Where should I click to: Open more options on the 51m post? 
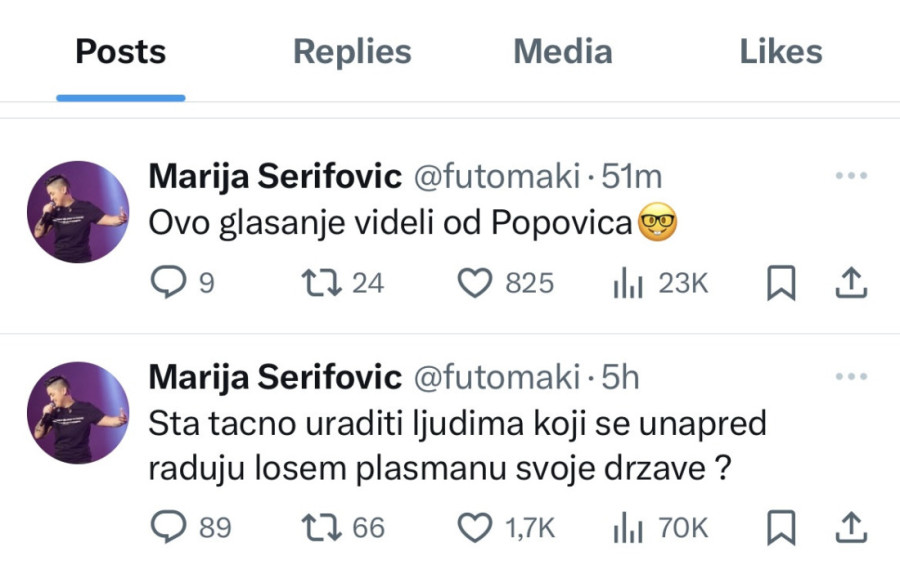[850, 177]
